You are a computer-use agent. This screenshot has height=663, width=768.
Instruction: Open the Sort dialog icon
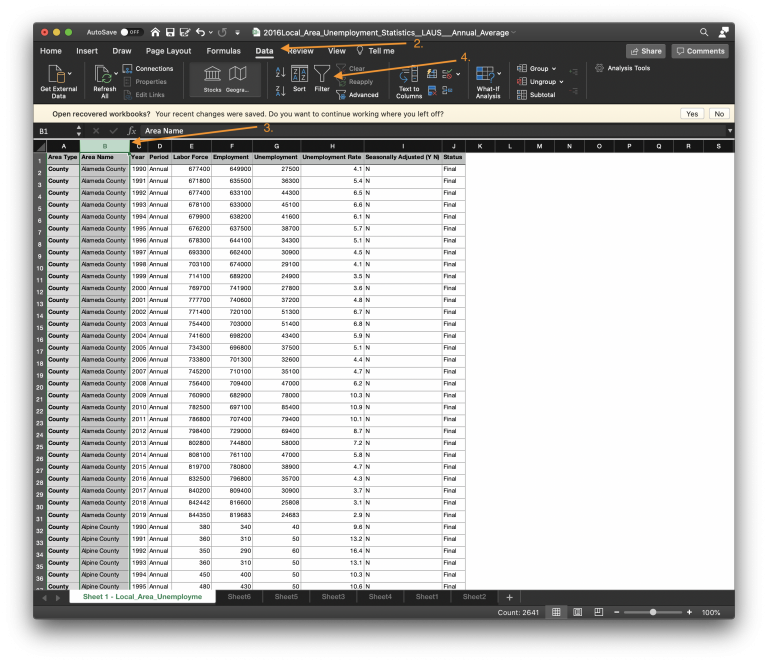299,74
